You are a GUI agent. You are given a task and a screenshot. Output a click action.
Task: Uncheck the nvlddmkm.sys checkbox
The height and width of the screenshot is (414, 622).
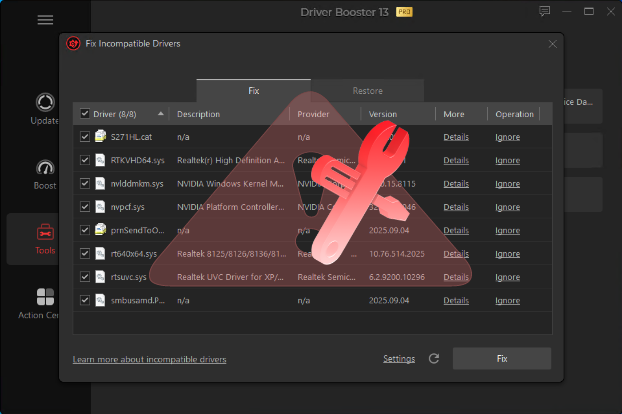(85, 183)
